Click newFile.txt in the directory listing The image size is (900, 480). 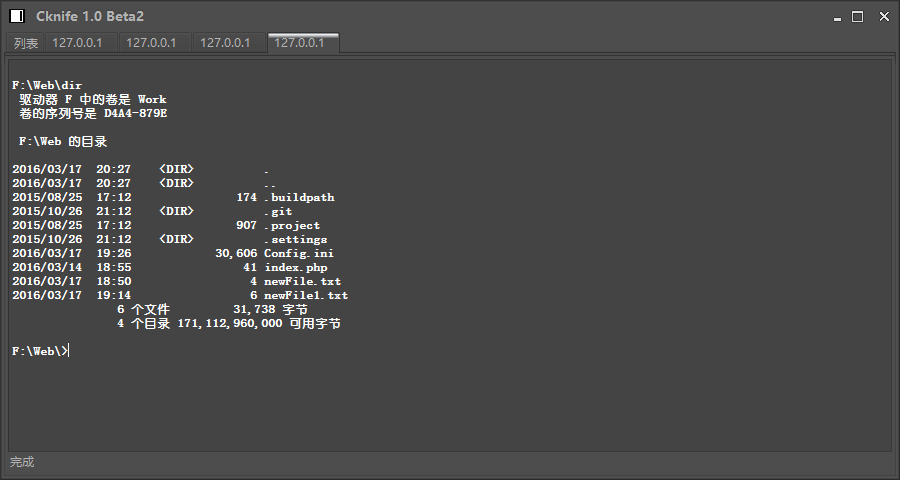pos(302,282)
